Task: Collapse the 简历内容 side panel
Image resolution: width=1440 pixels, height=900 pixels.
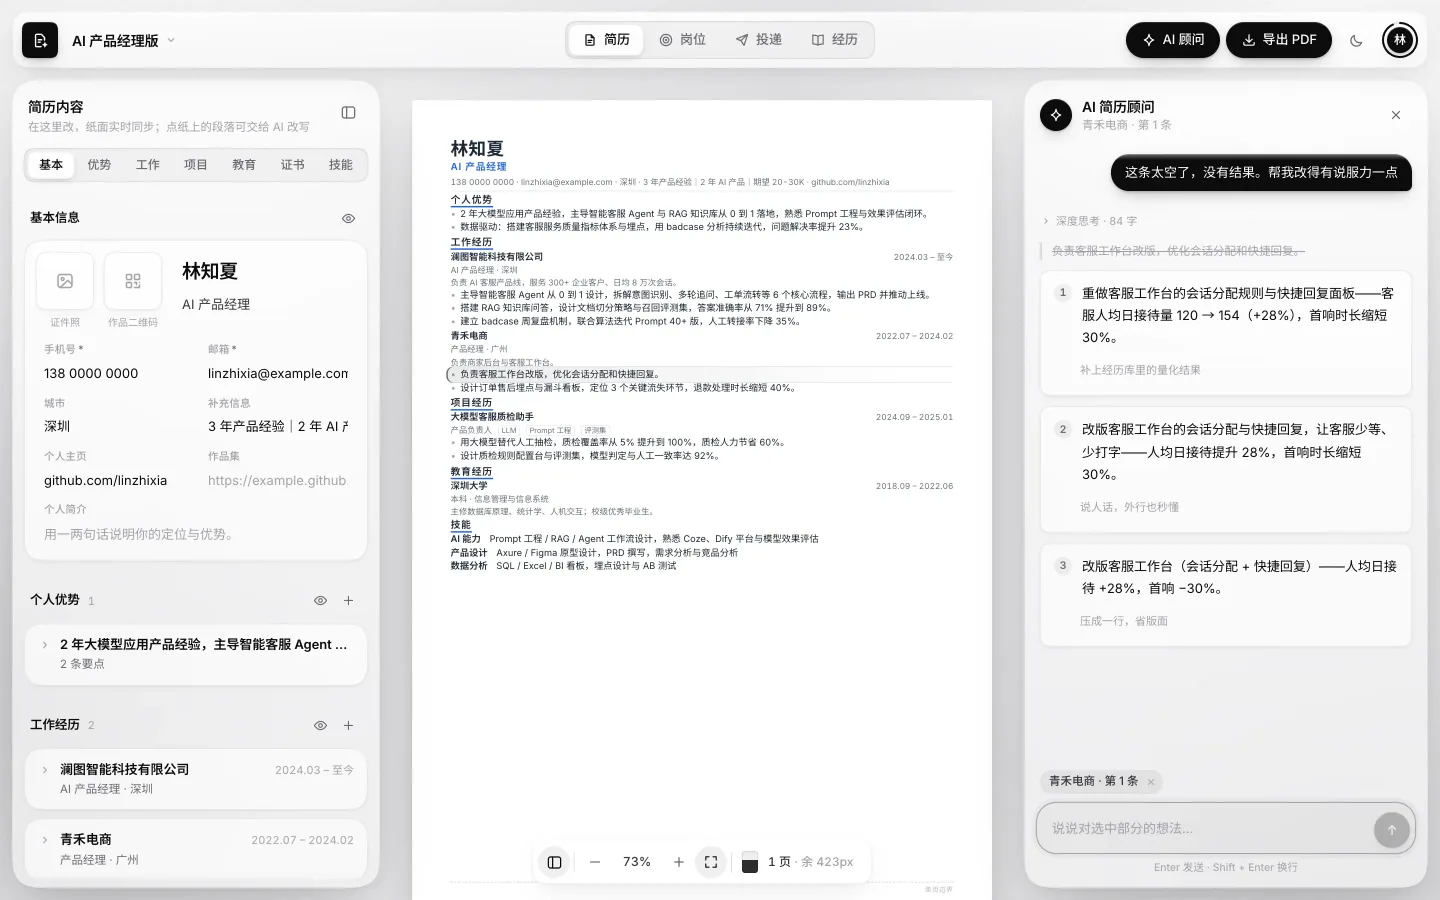Action: [349, 113]
